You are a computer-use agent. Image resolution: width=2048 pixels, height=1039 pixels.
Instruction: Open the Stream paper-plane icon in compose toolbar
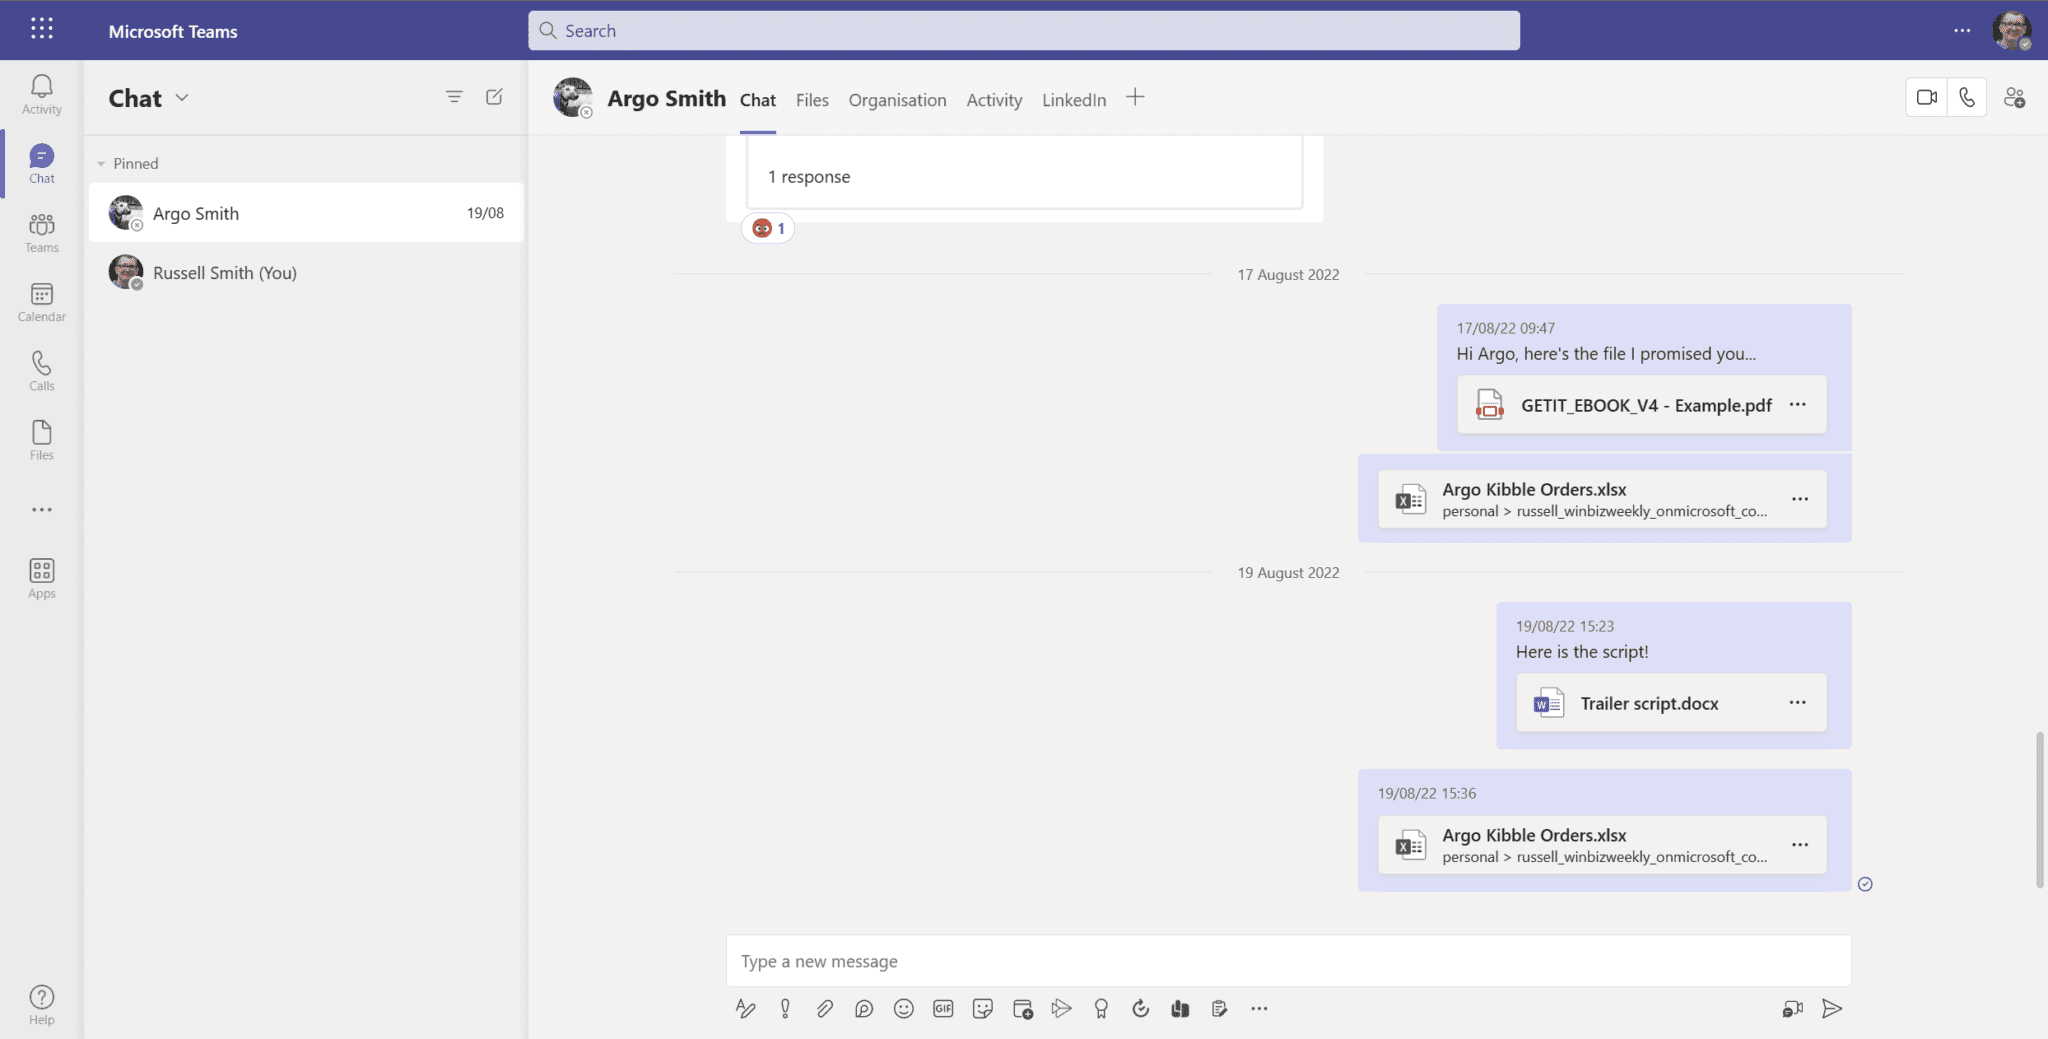1062,1008
